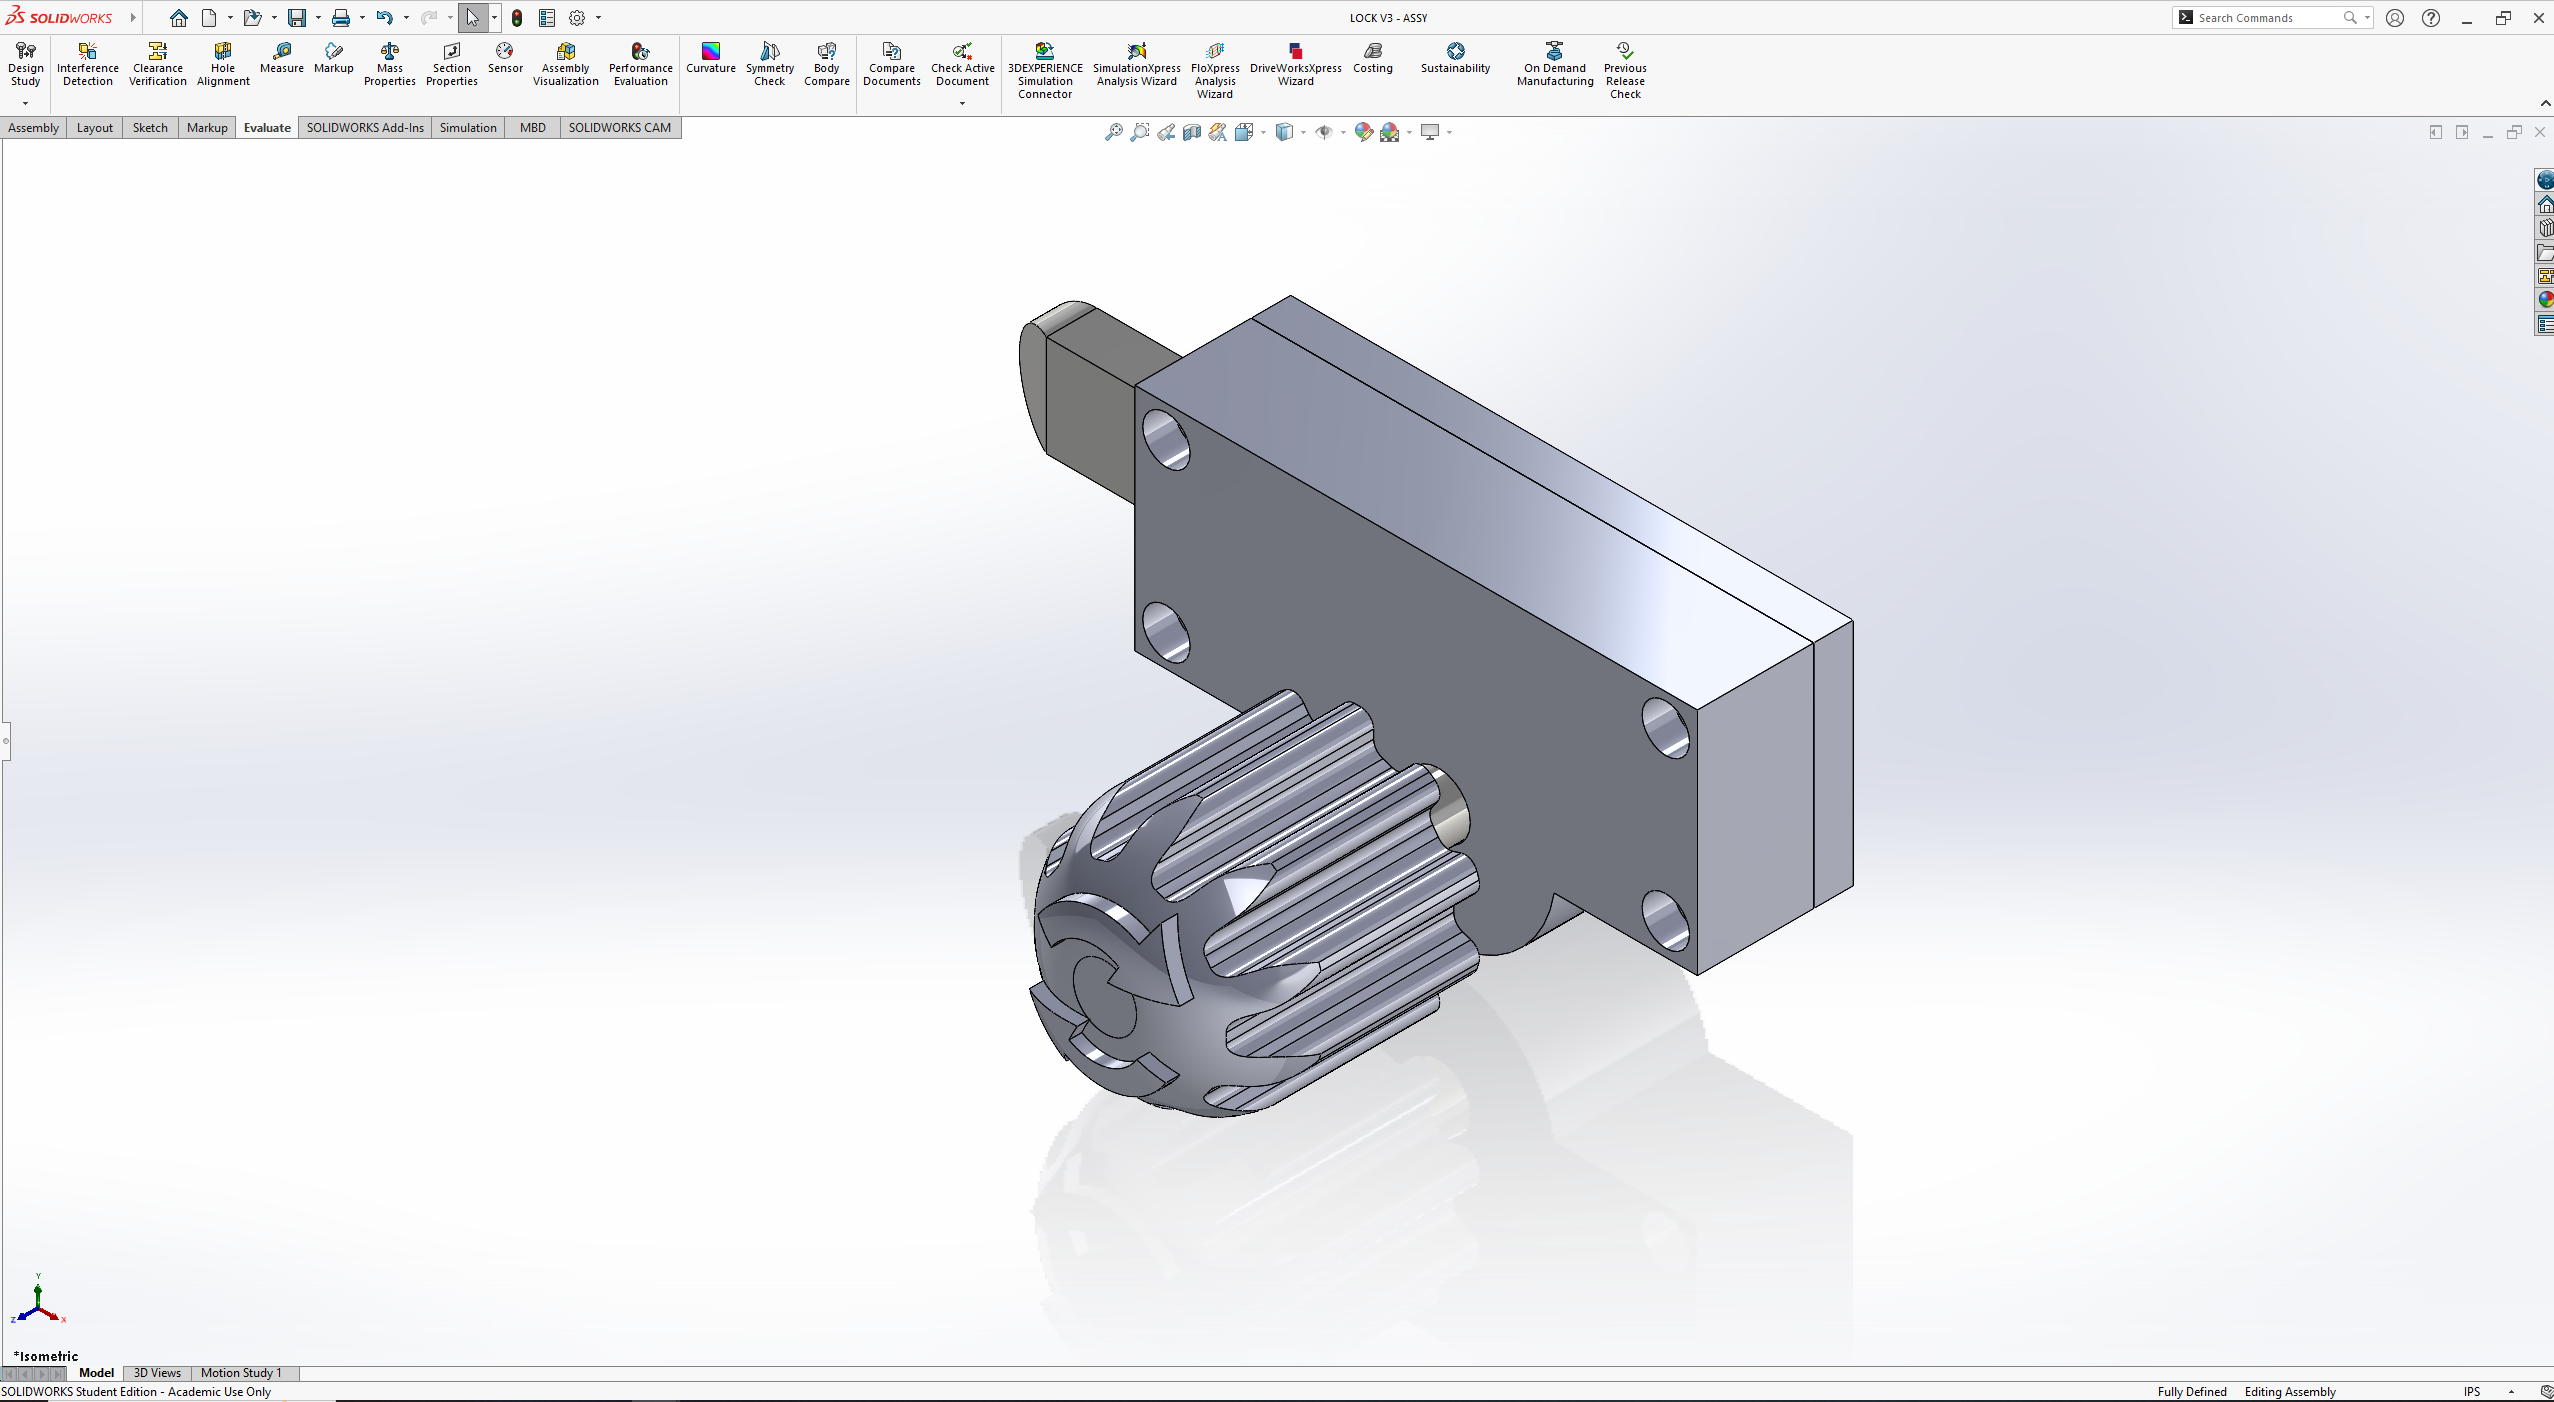Screen dimensions: 2554x1402
Task: Open the Display Style dropdown arrow
Action: coord(1303,132)
